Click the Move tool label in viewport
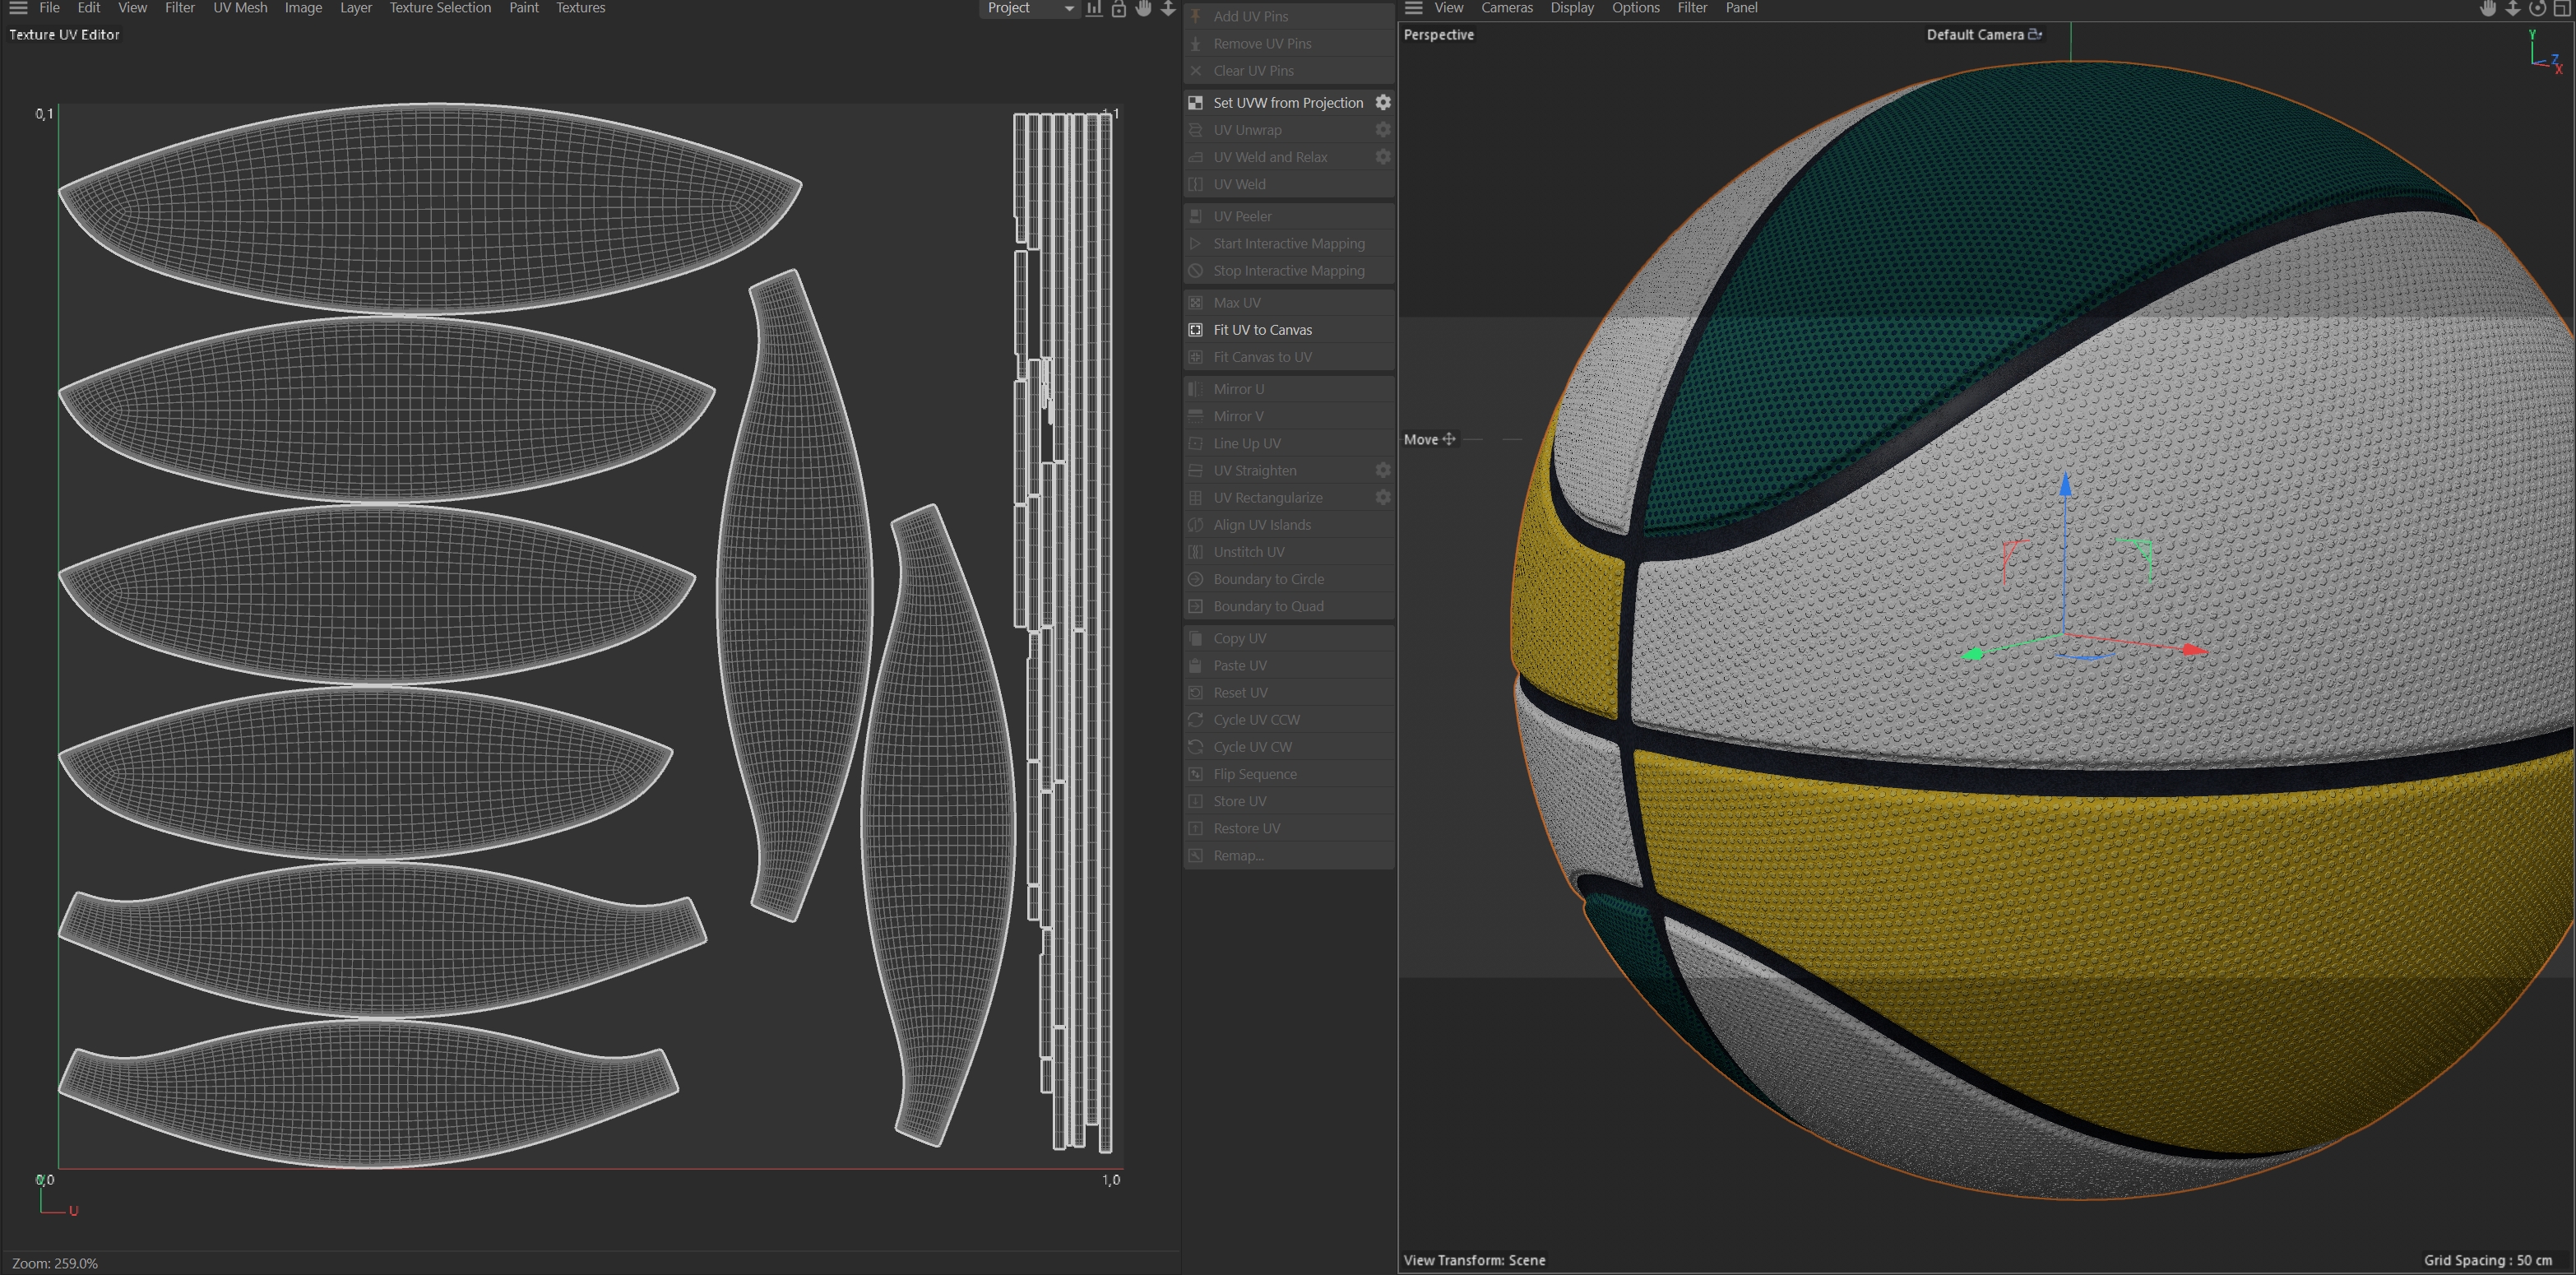Screen dimensions: 2576x1275 pyautogui.click(x=1421, y=439)
